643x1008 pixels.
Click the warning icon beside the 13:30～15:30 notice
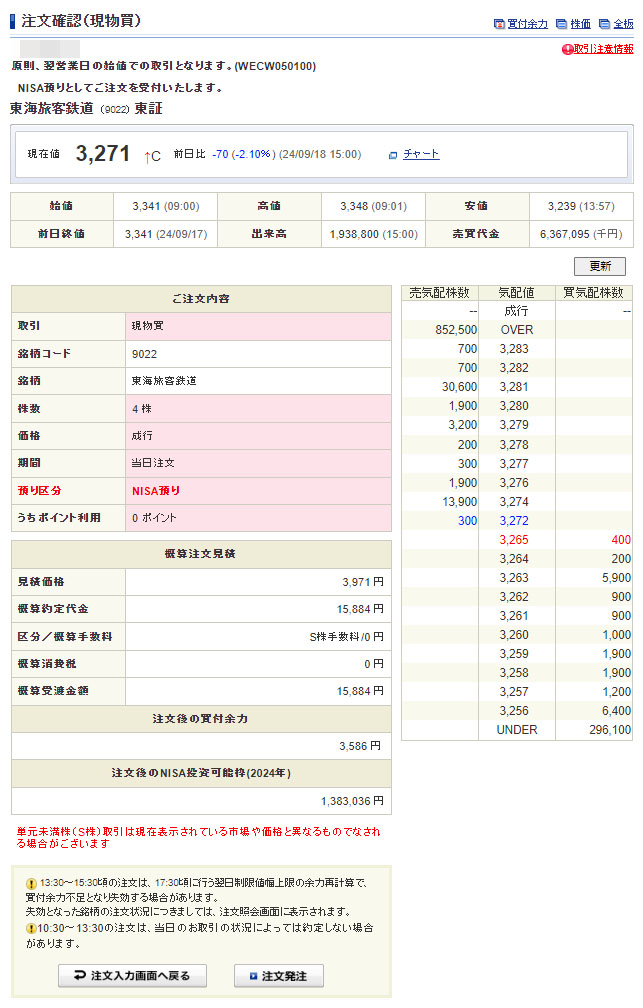pyautogui.click(x=32, y=883)
